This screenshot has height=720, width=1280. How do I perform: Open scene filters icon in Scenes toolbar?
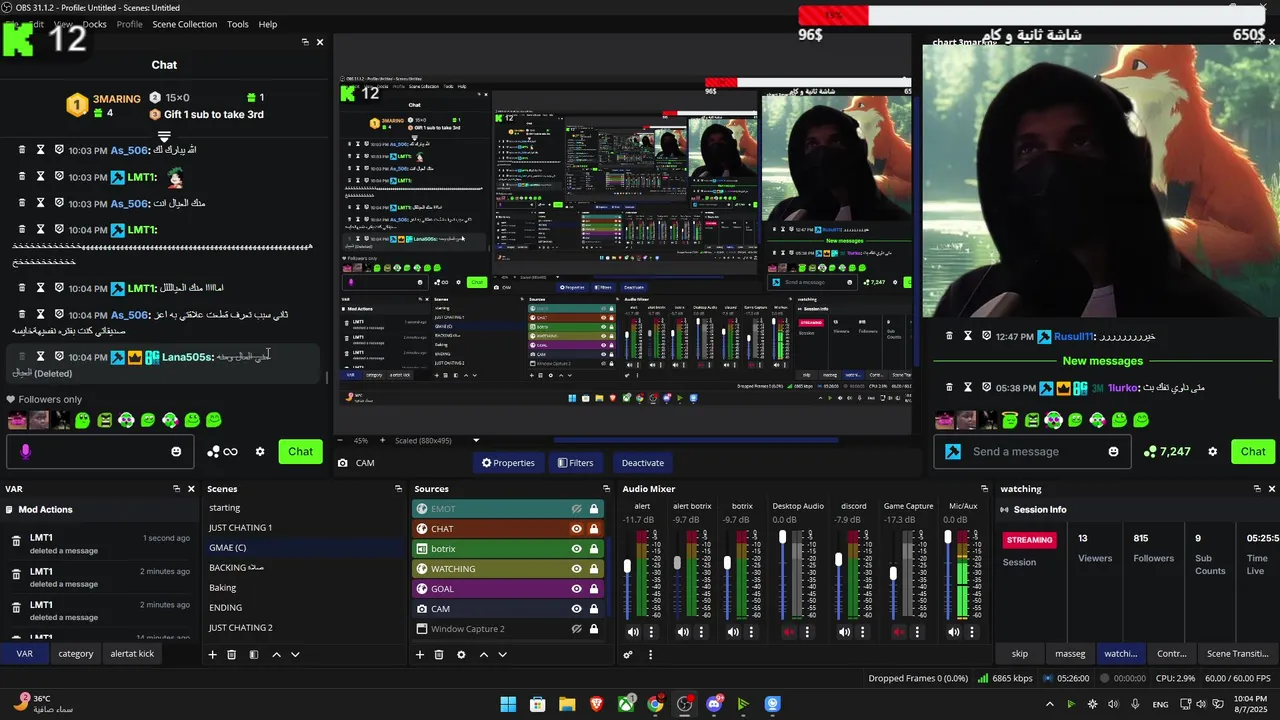(x=254, y=655)
